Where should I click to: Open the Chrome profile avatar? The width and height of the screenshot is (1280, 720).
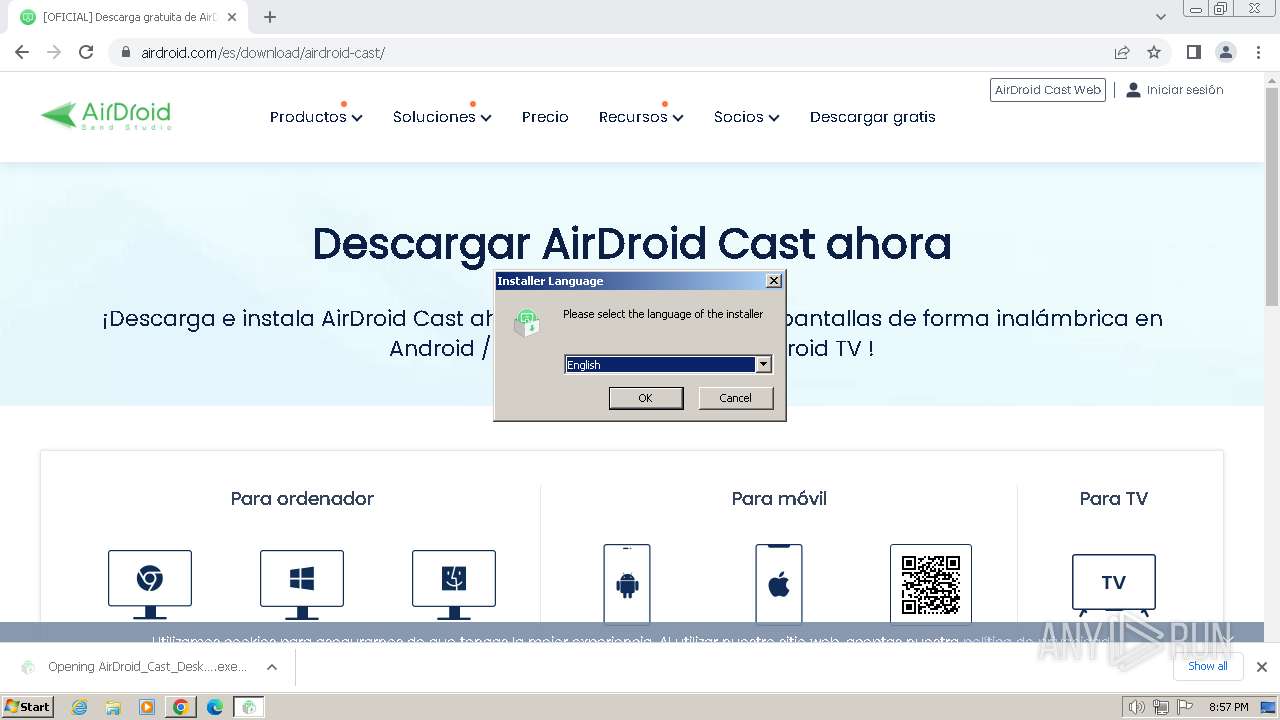[x=1226, y=52]
